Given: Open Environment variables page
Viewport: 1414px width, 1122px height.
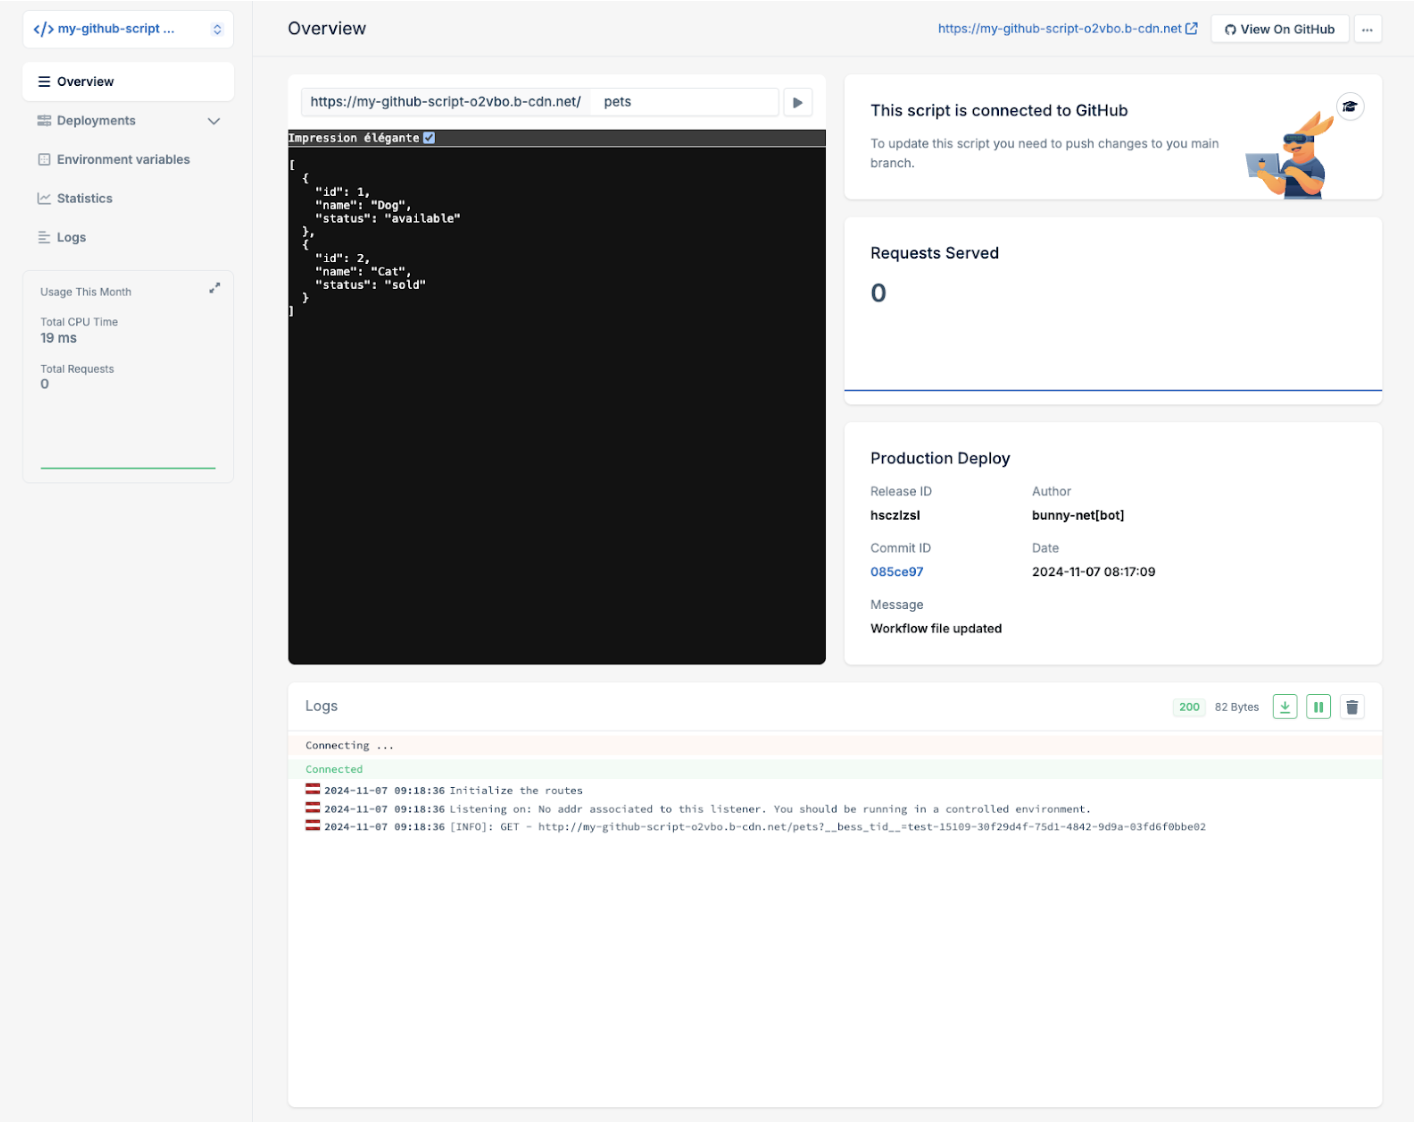Looking at the screenshot, I should 123,160.
